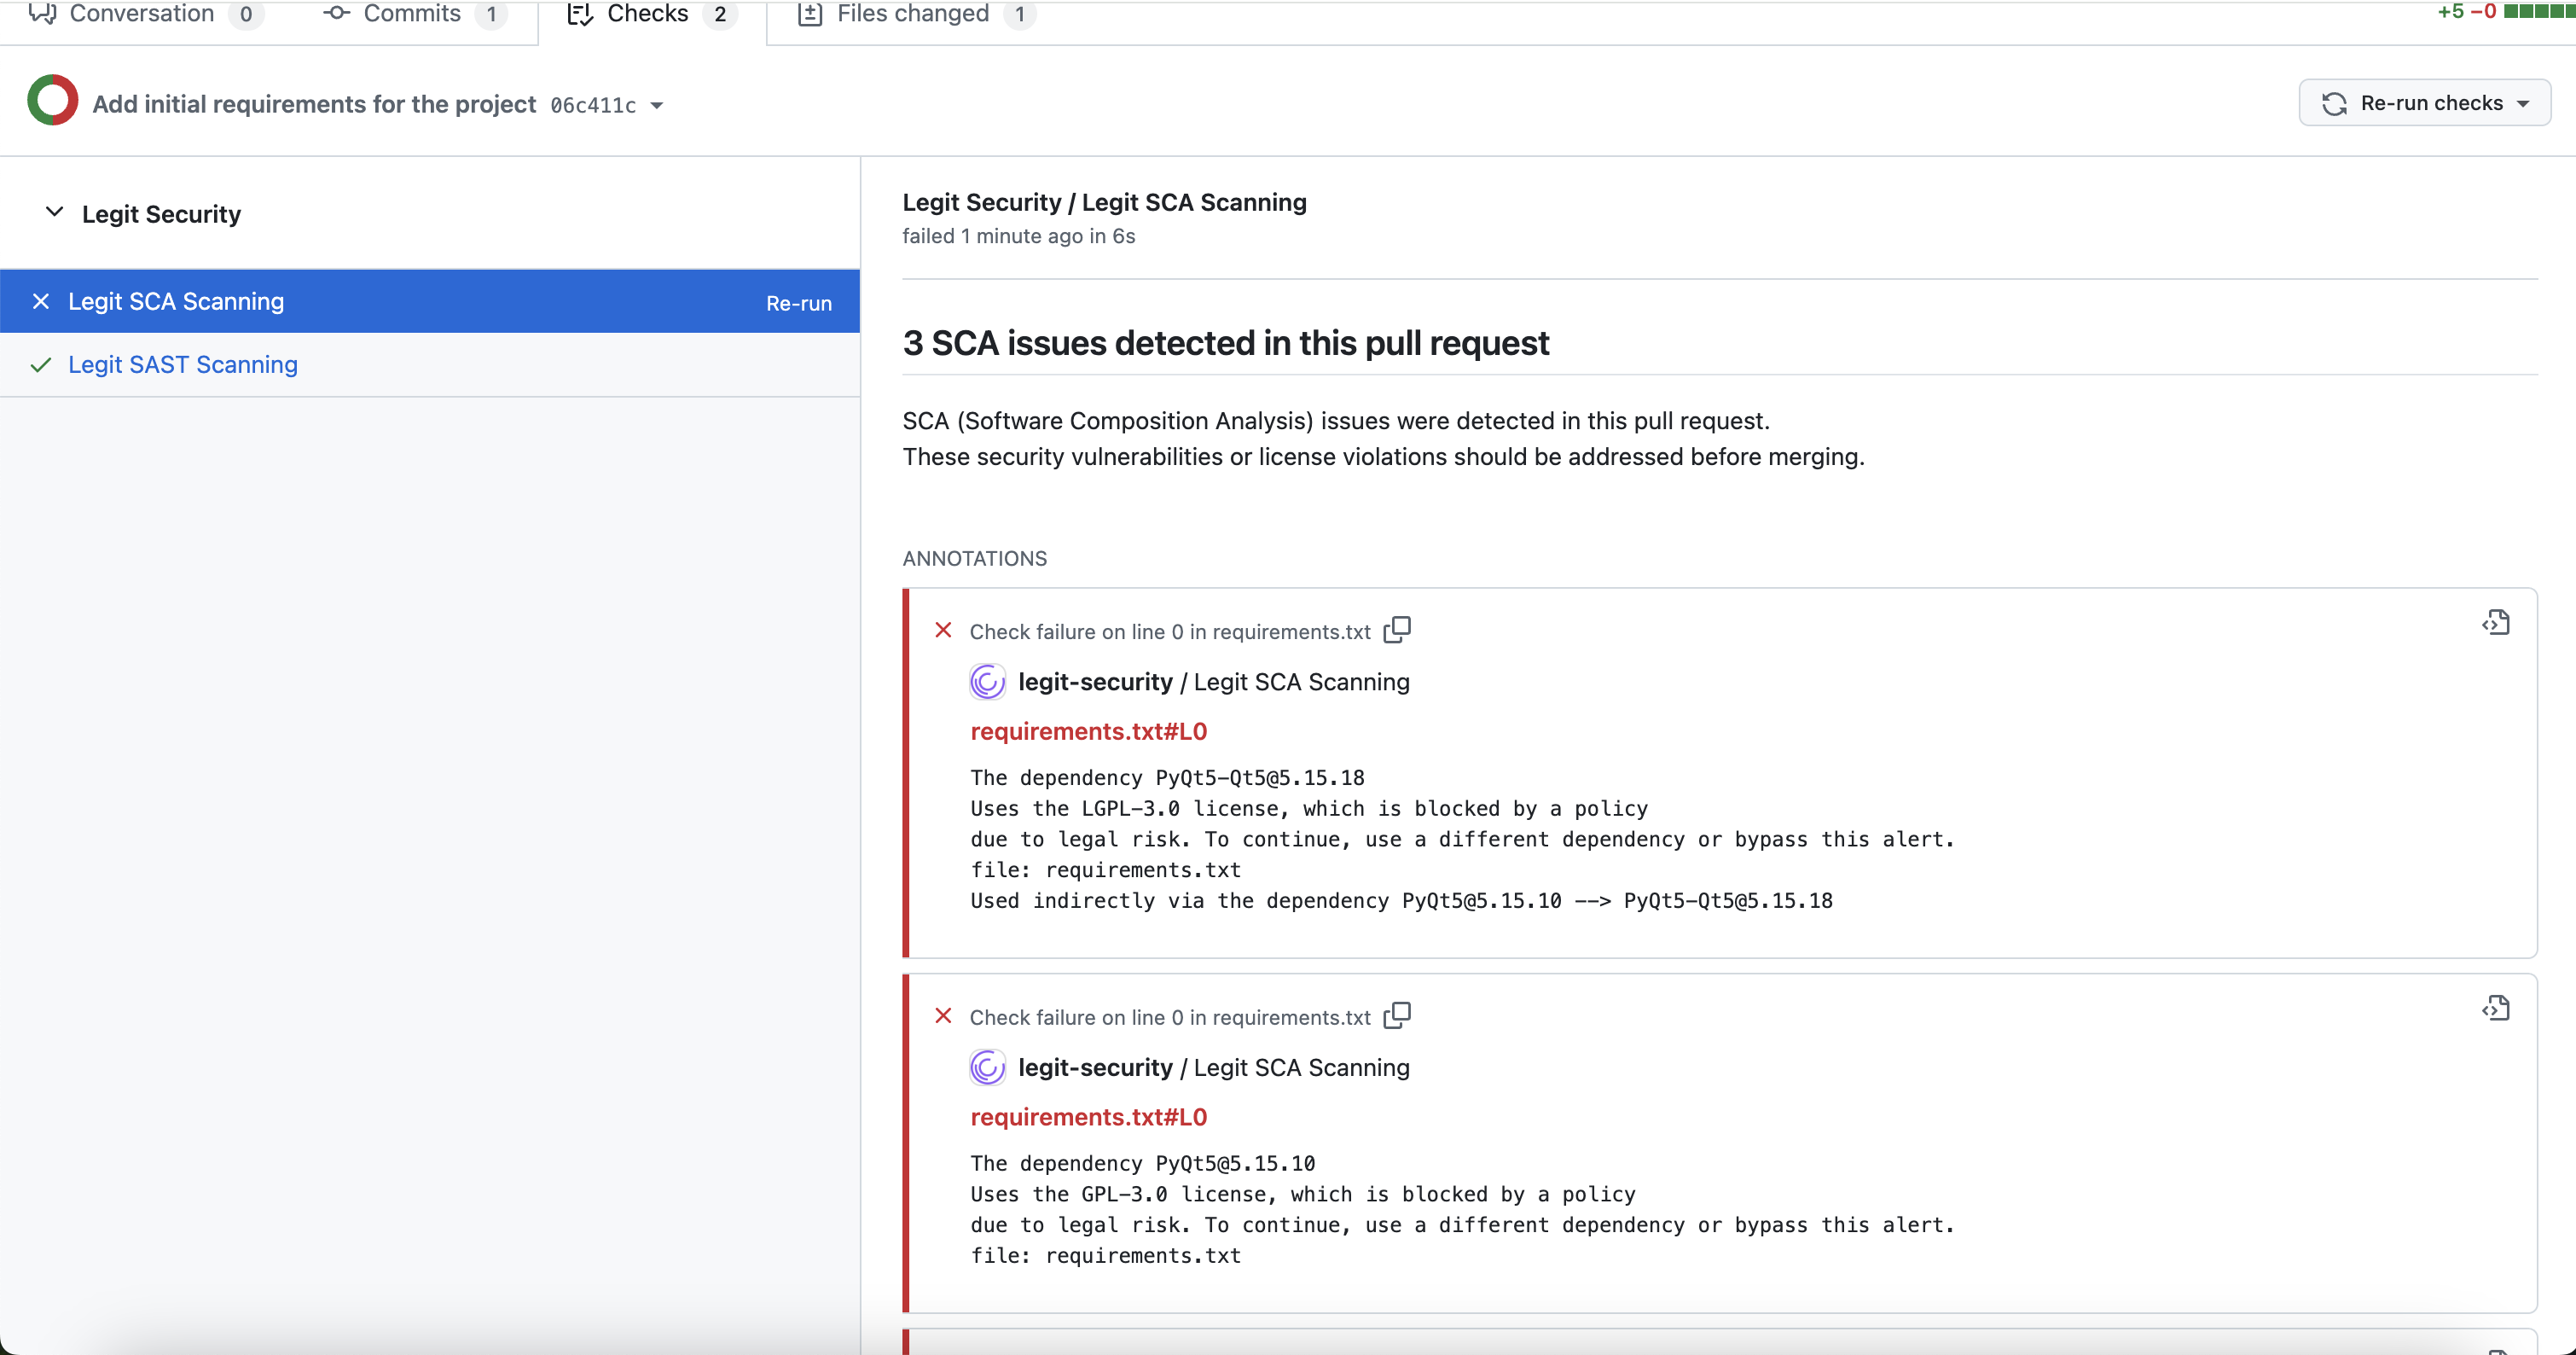Click the Files changed diff icon
Screen dimensions: 2576x1355
click(x=810, y=13)
